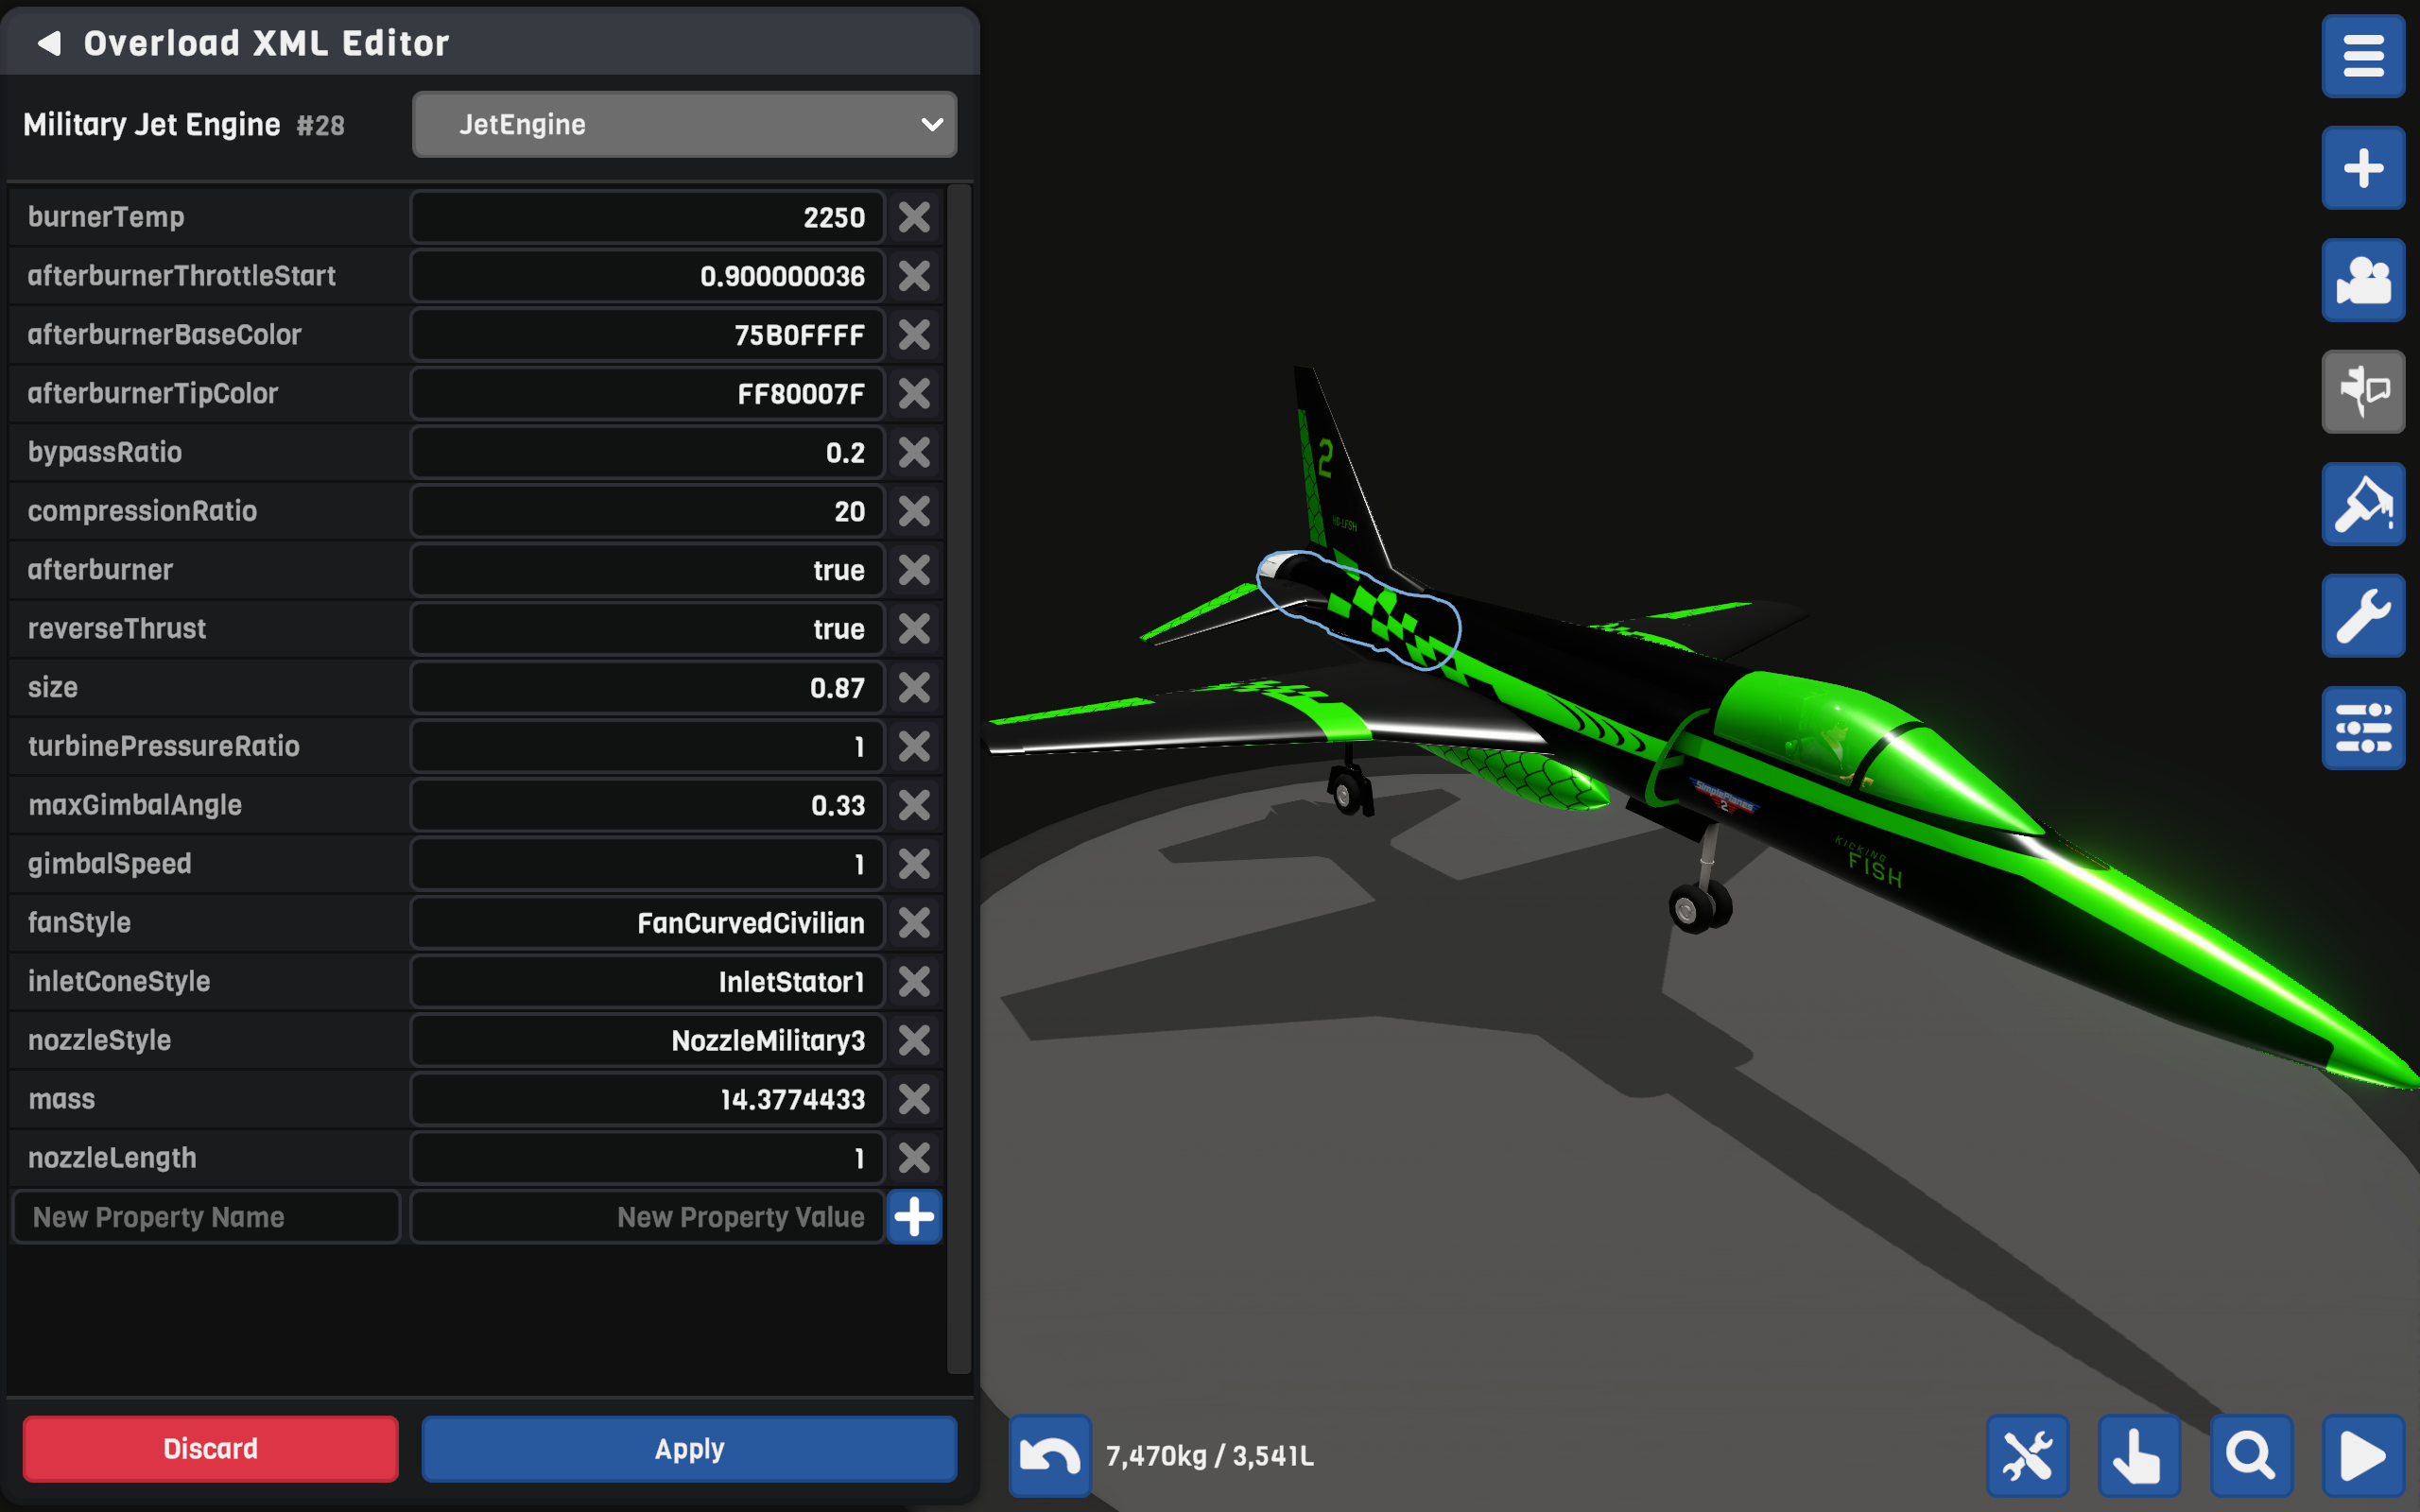Open the JetEngine modifier dropdown
This screenshot has height=1512, width=2420.
685,125
